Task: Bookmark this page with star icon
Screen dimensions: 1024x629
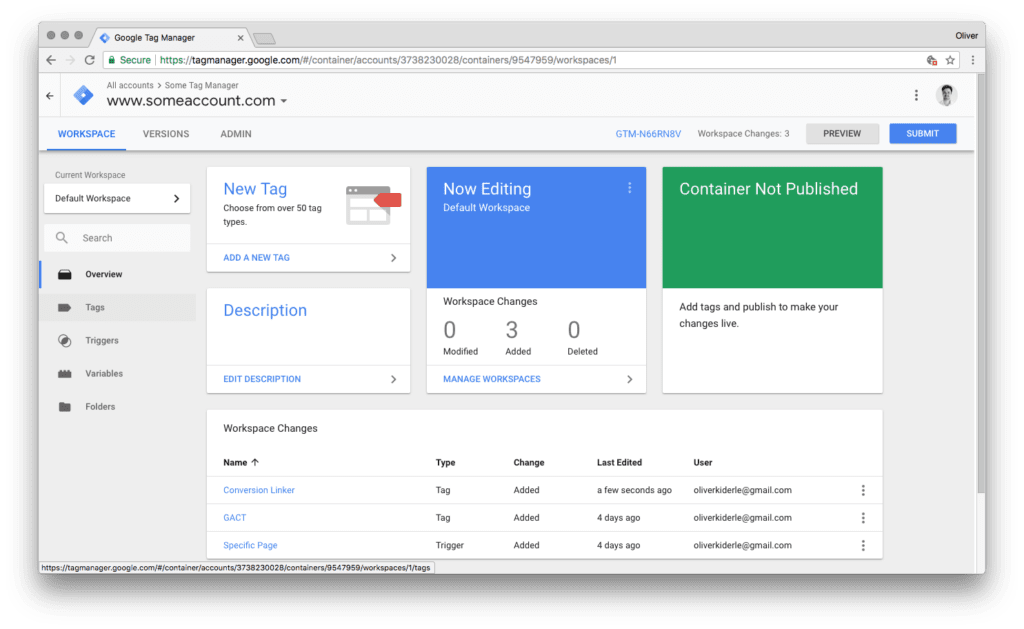Action: click(x=950, y=60)
